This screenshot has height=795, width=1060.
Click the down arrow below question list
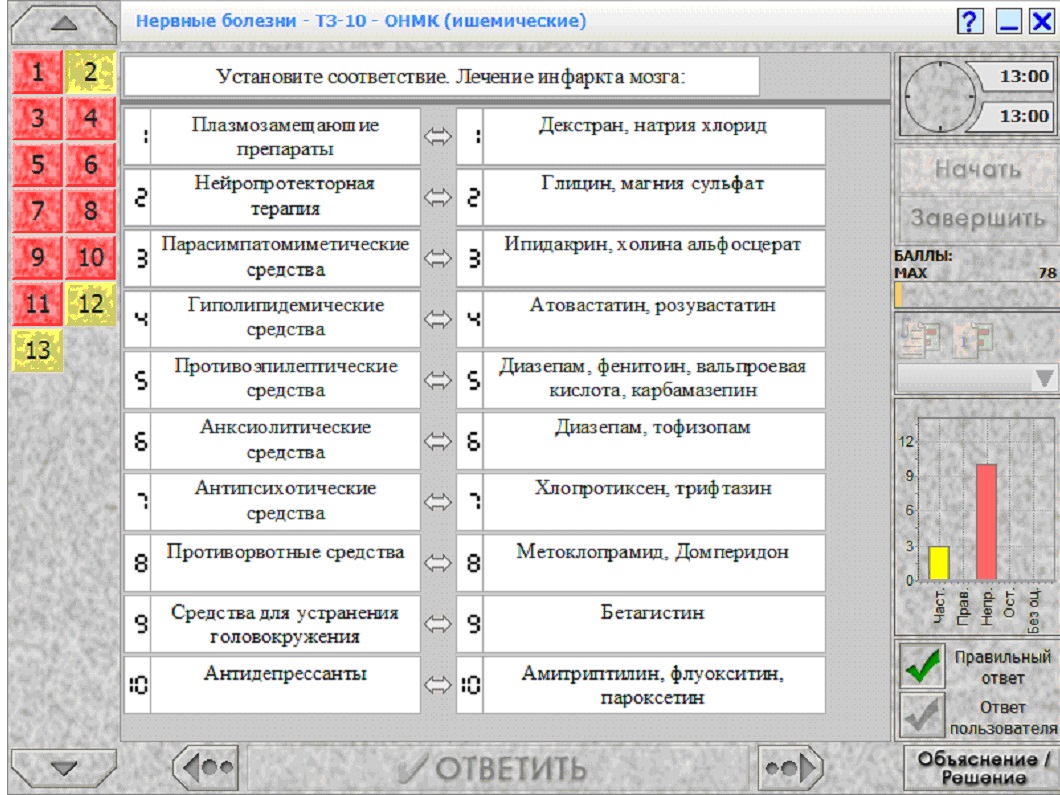click(x=64, y=768)
